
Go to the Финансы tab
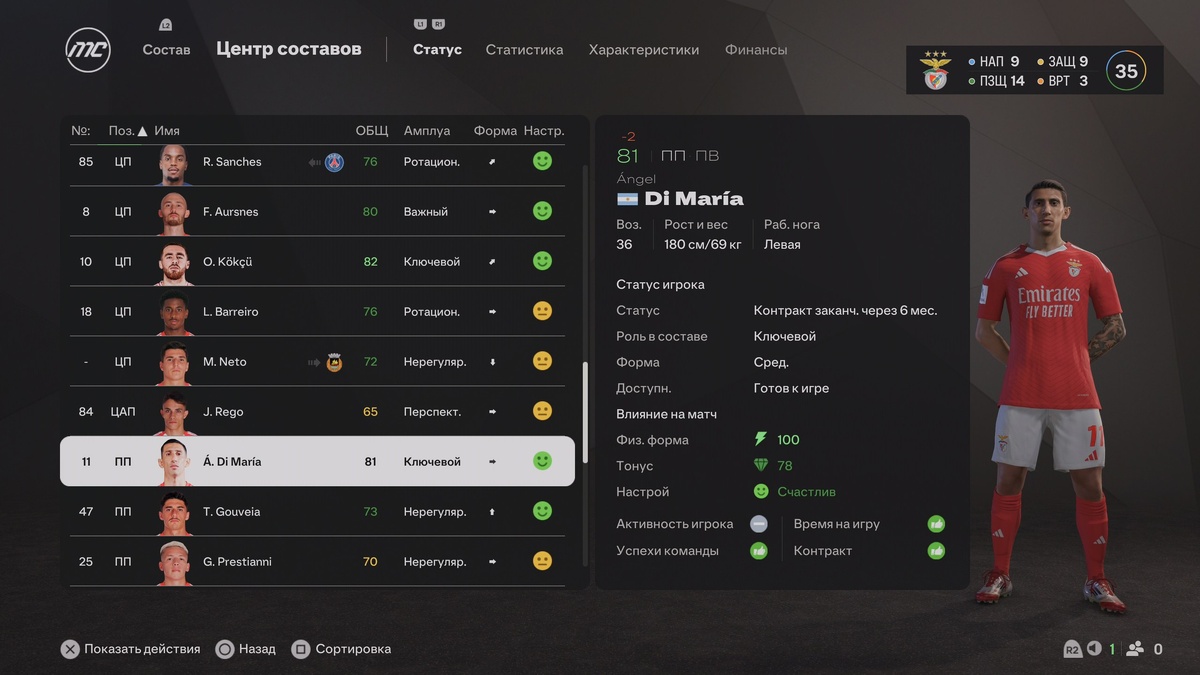pyautogui.click(x=756, y=49)
